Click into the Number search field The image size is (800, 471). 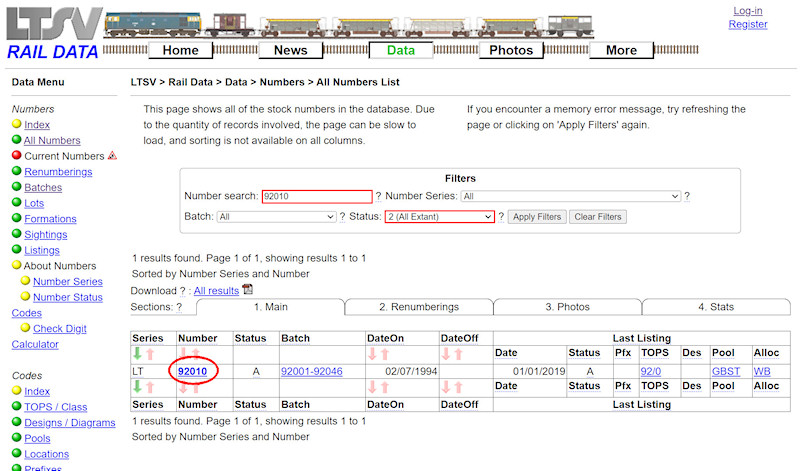pos(316,197)
